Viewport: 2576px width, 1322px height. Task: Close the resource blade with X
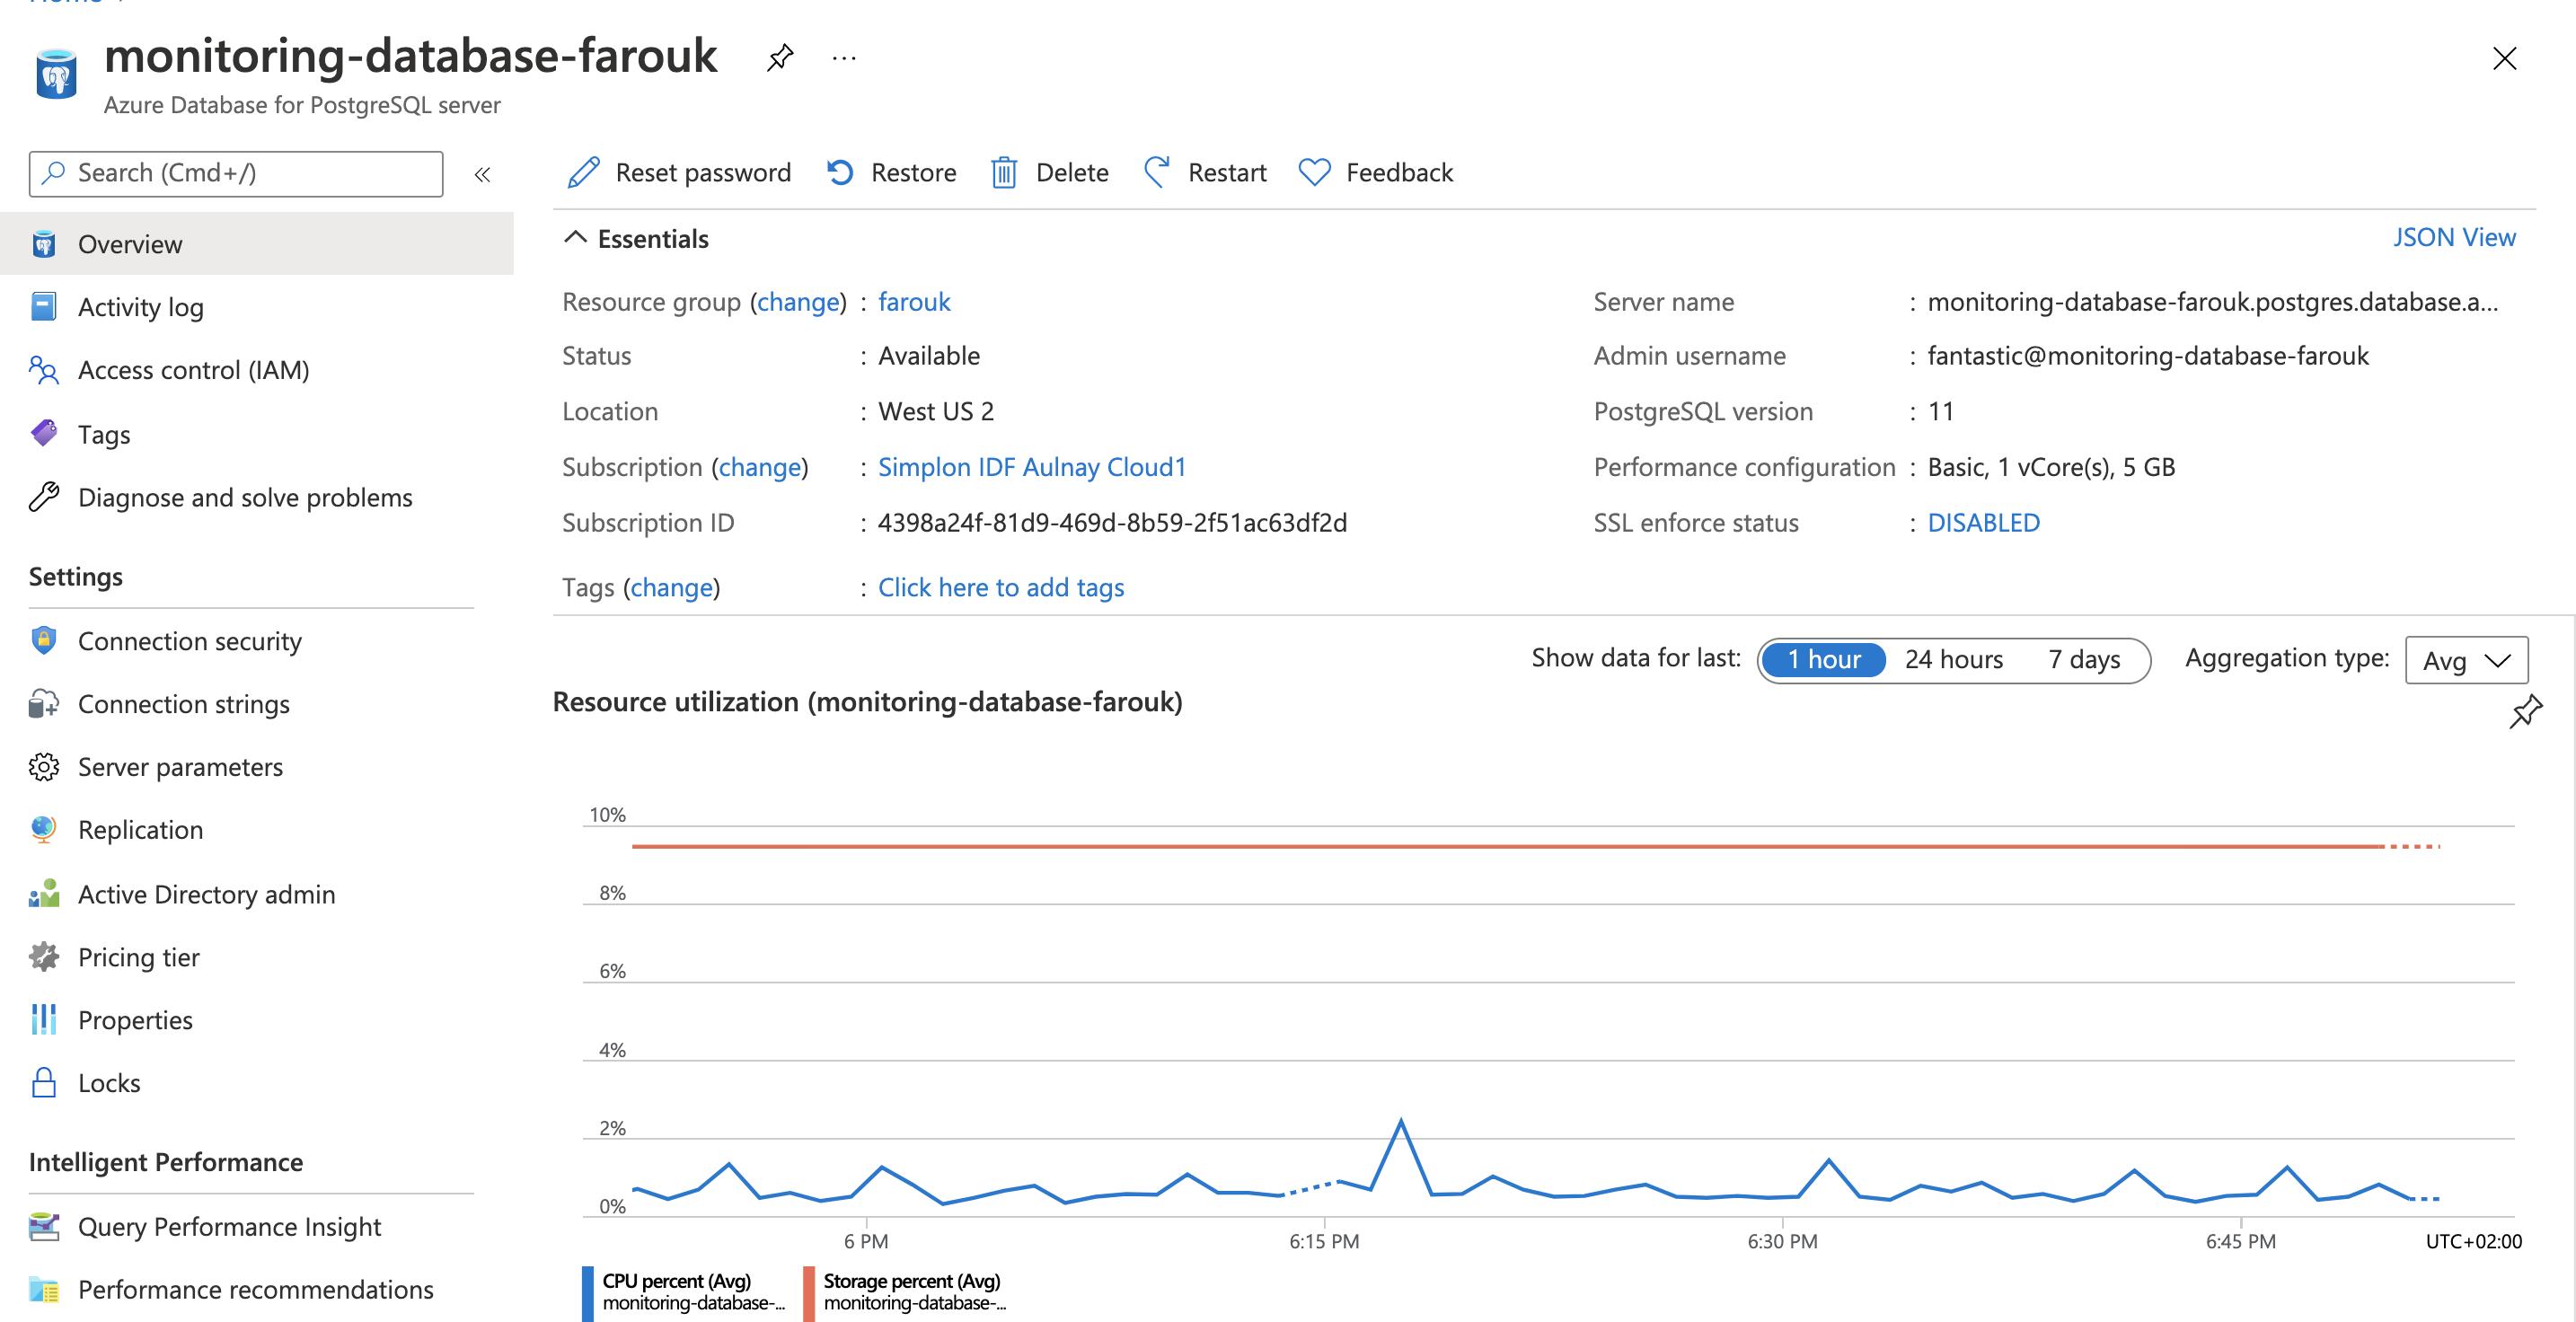pyautogui.click(x=2504, y=59)
